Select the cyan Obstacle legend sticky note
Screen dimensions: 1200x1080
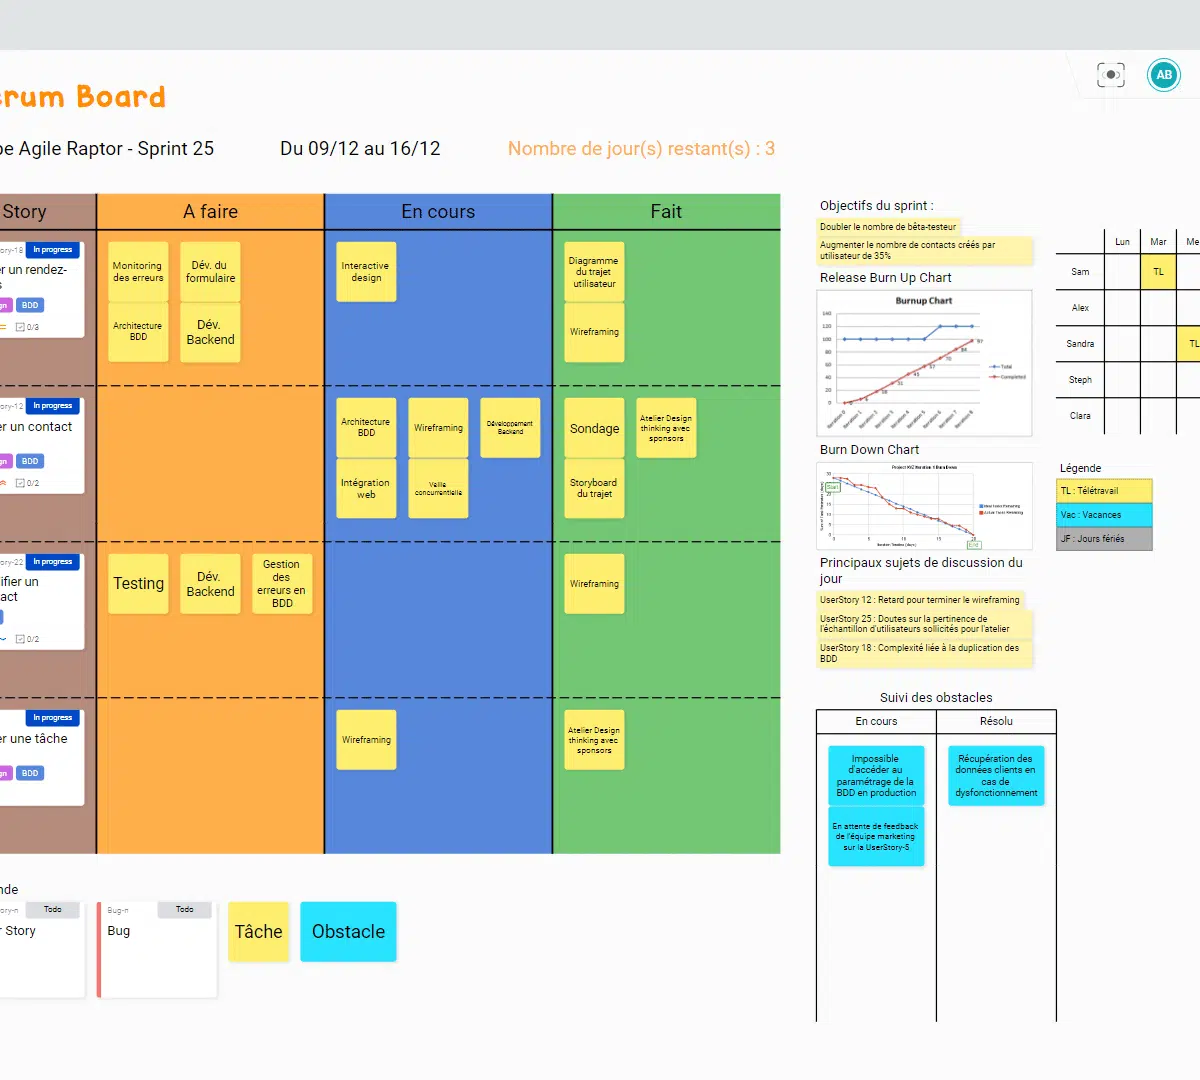click(x=348, y=932)
